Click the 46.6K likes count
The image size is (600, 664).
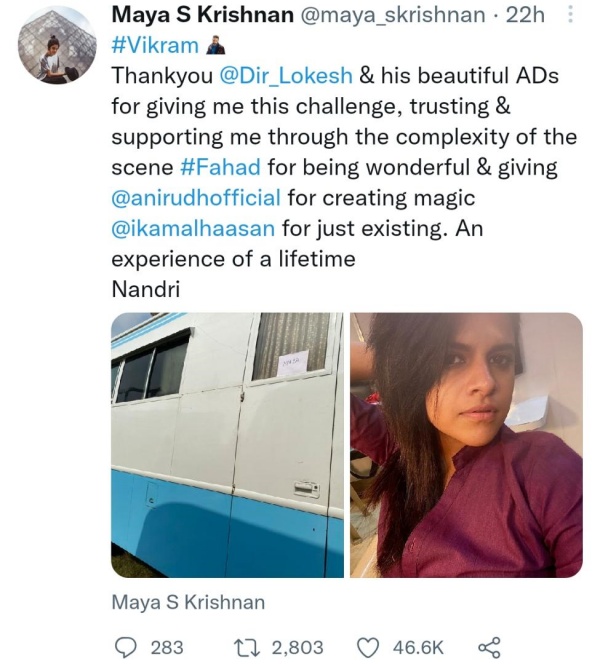click(416, 647)
